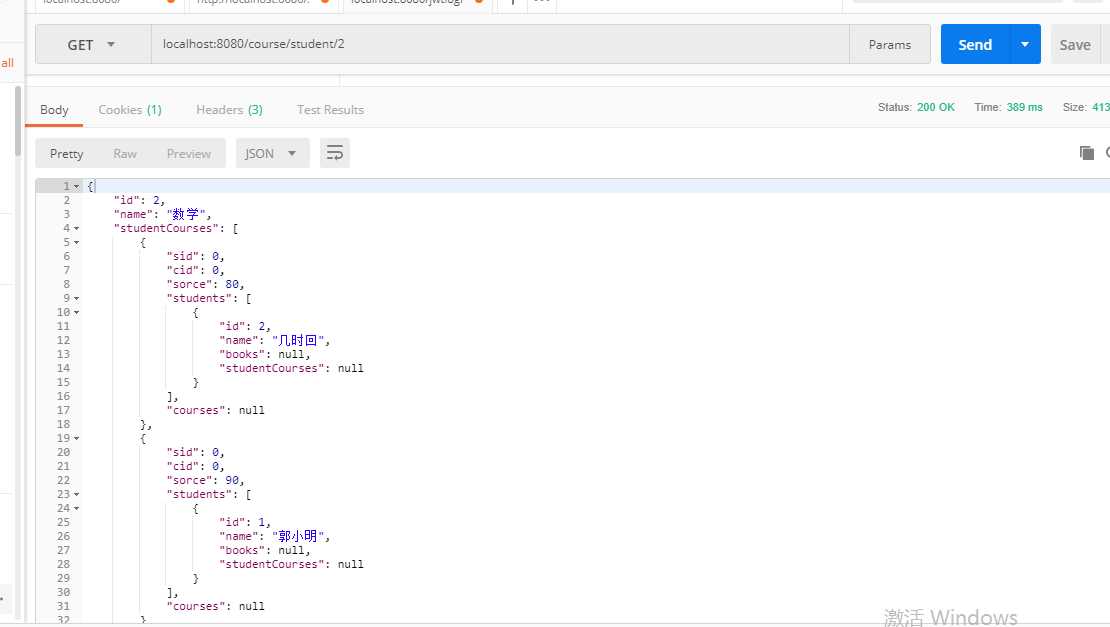This screenshot has width=1110, height=627.
Task: Send the request
Action: 975,45
